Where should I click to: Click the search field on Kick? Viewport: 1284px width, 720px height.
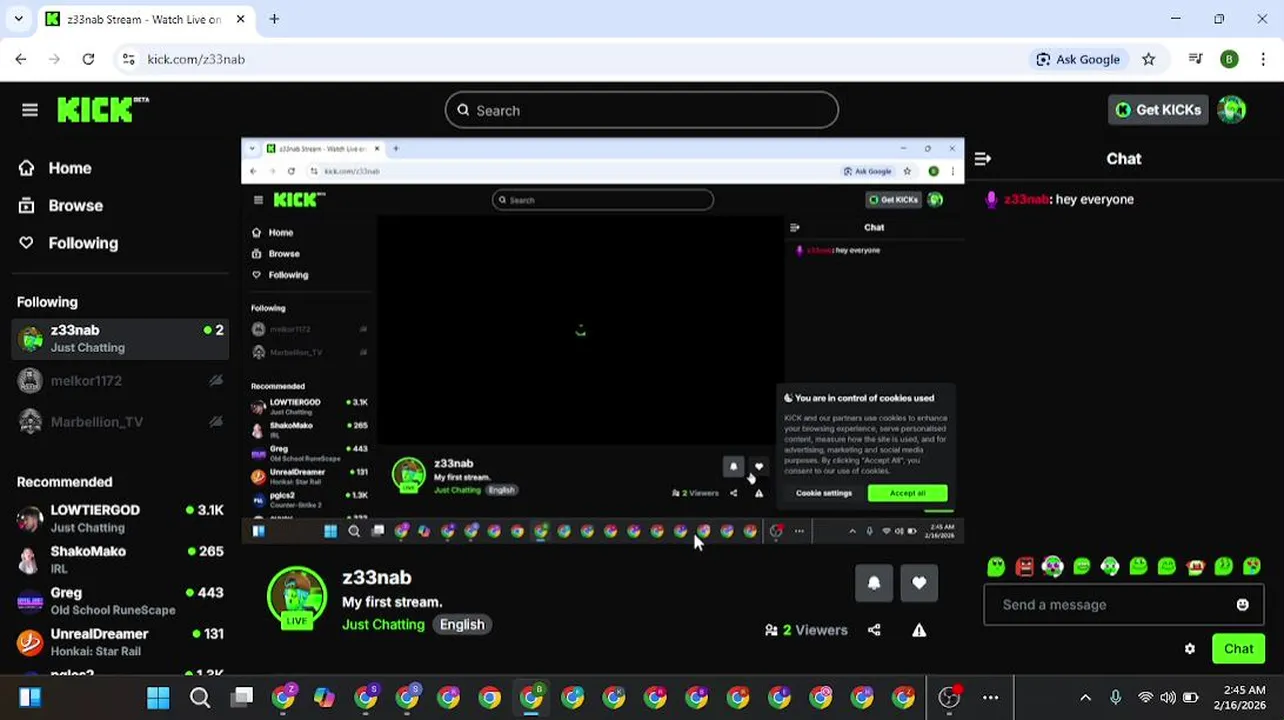pyautogui.click(x=641, y=110)
